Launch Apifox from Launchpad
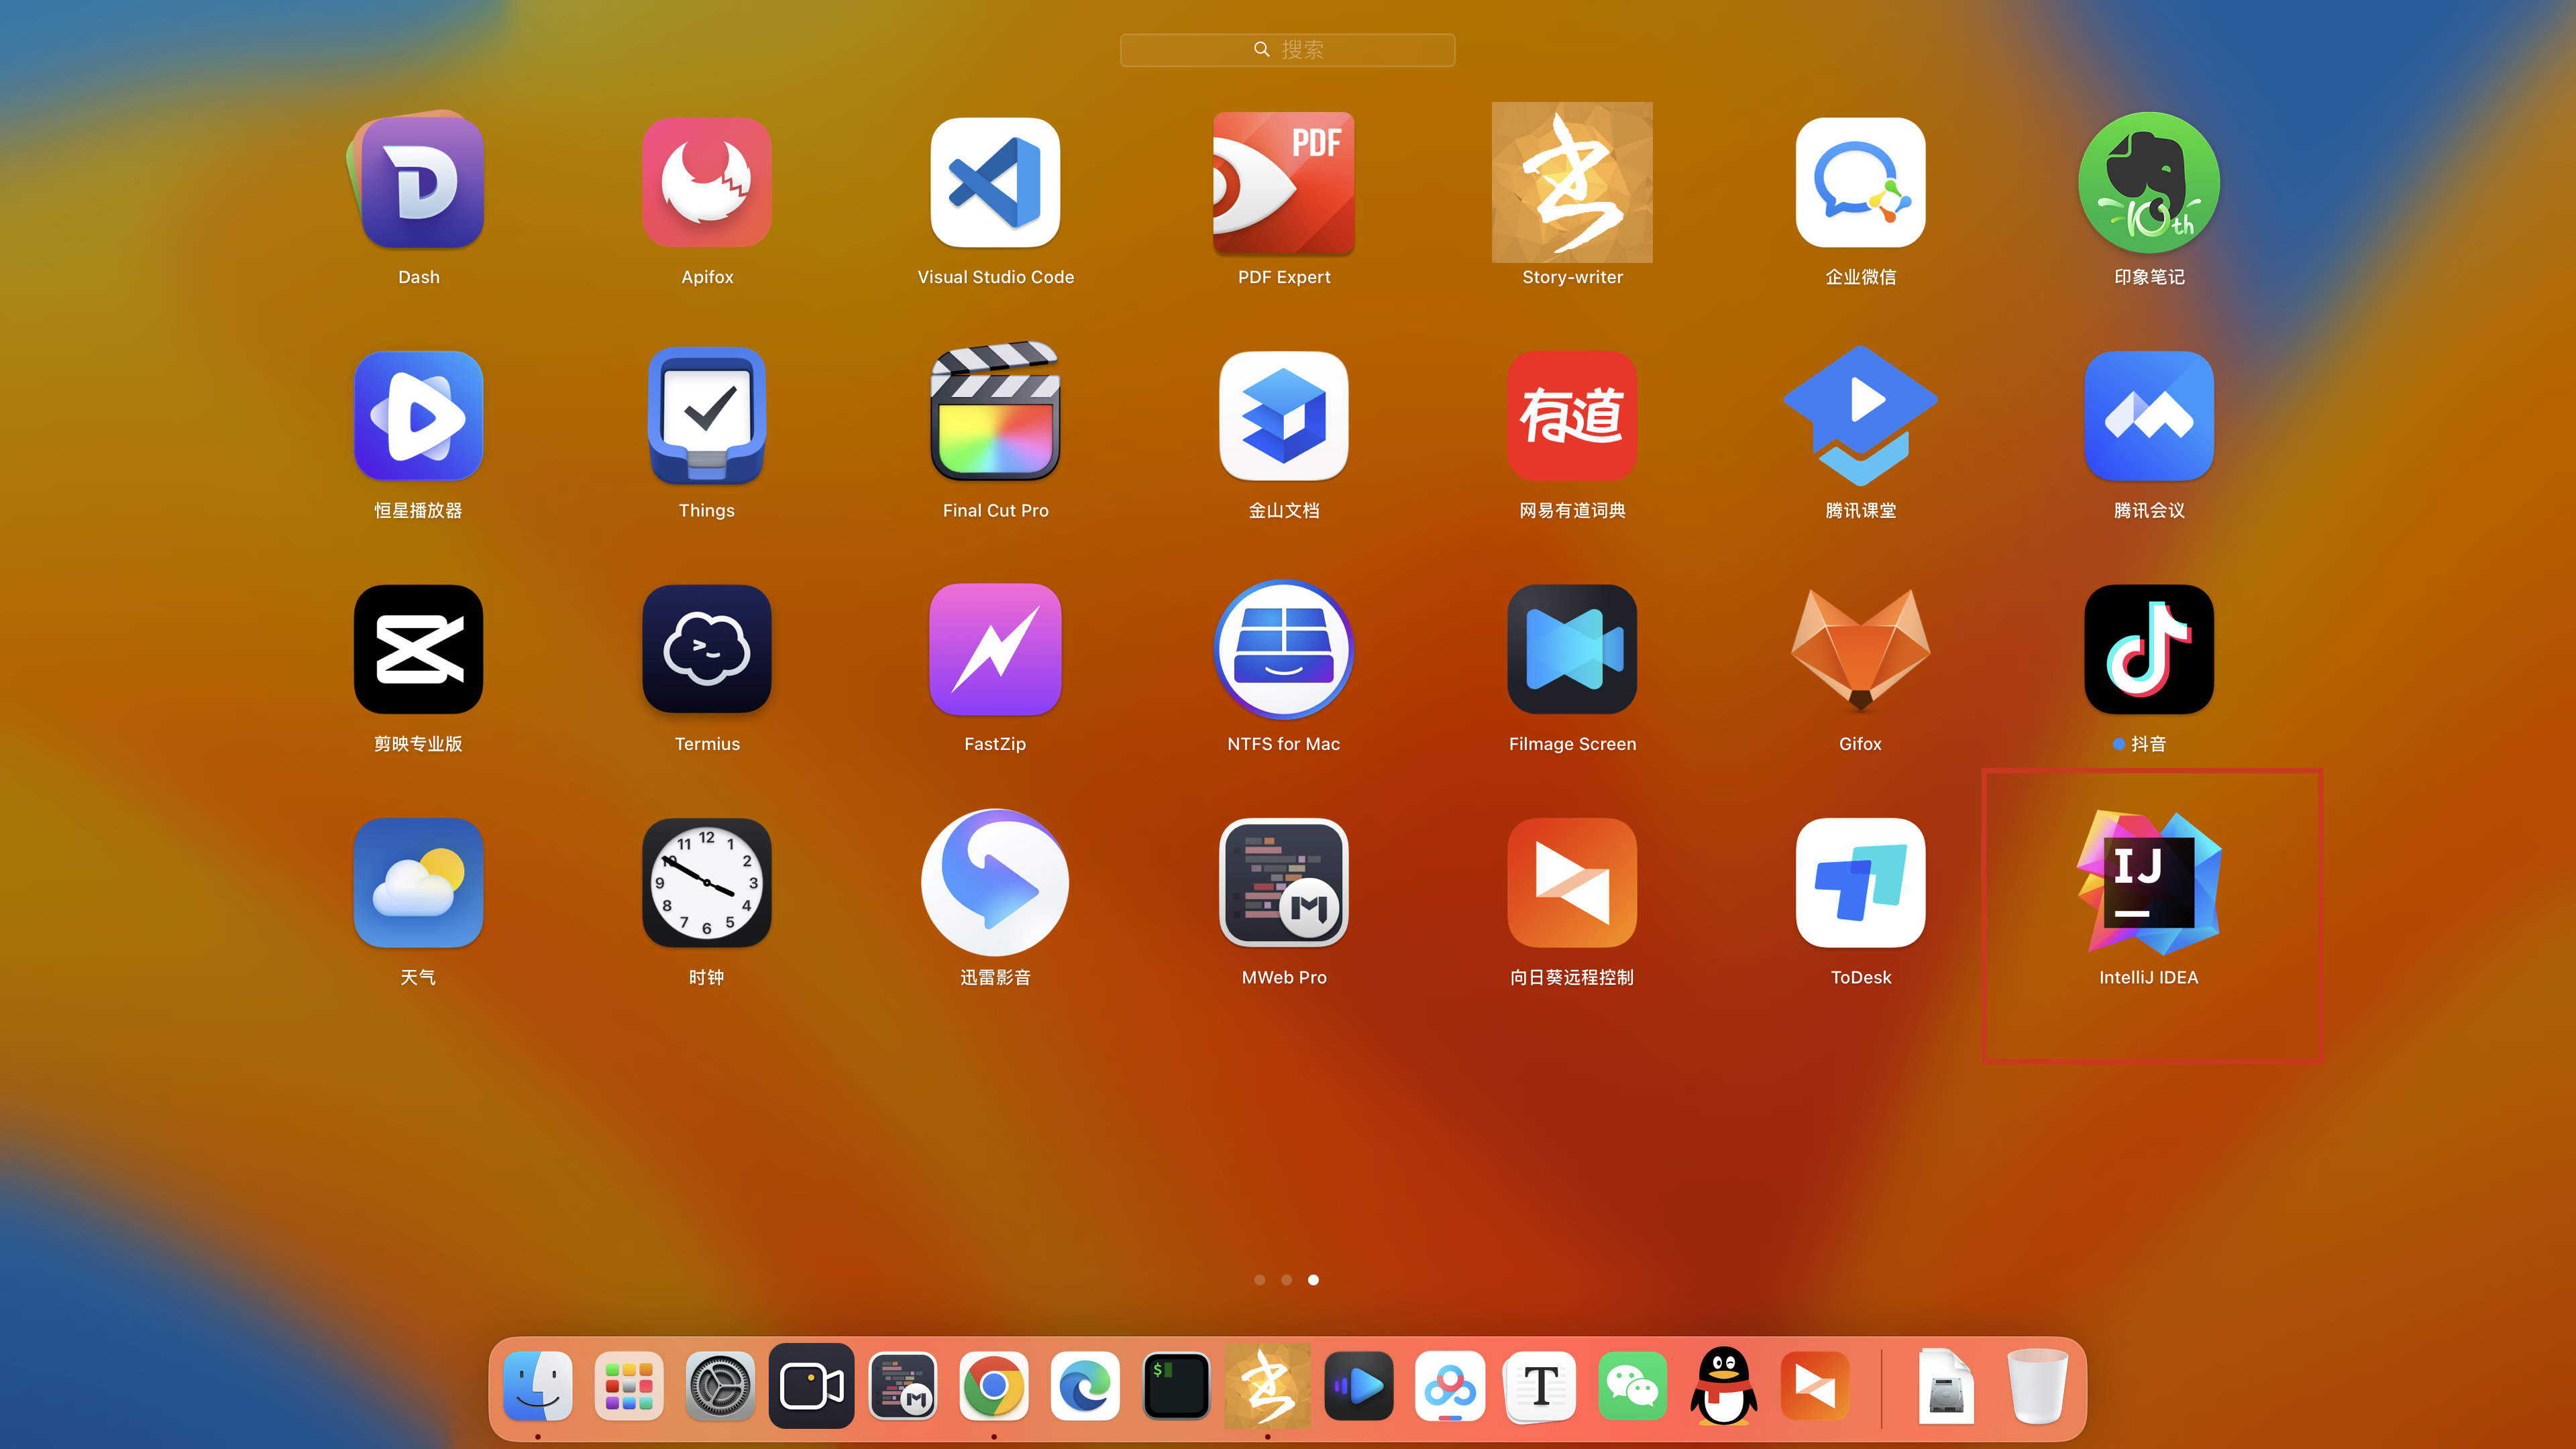This screenshot has width=2576, height=1449. (707, 182)
